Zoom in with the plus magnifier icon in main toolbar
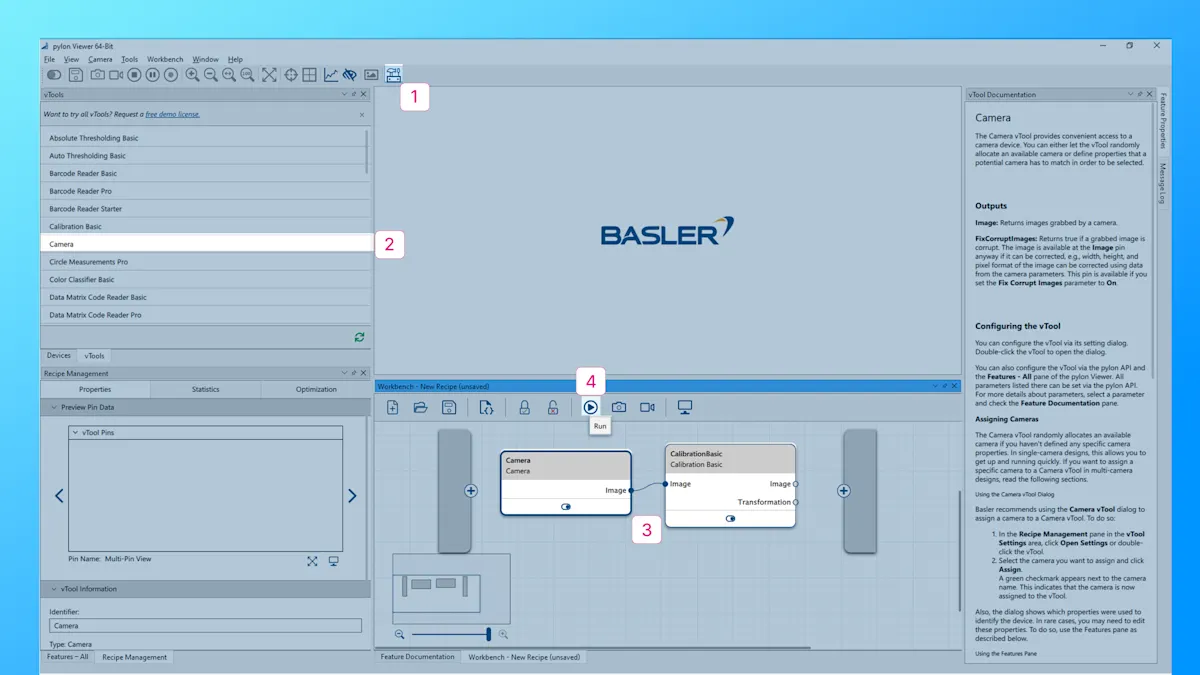The image size is (1200, 675). point(192,75)
